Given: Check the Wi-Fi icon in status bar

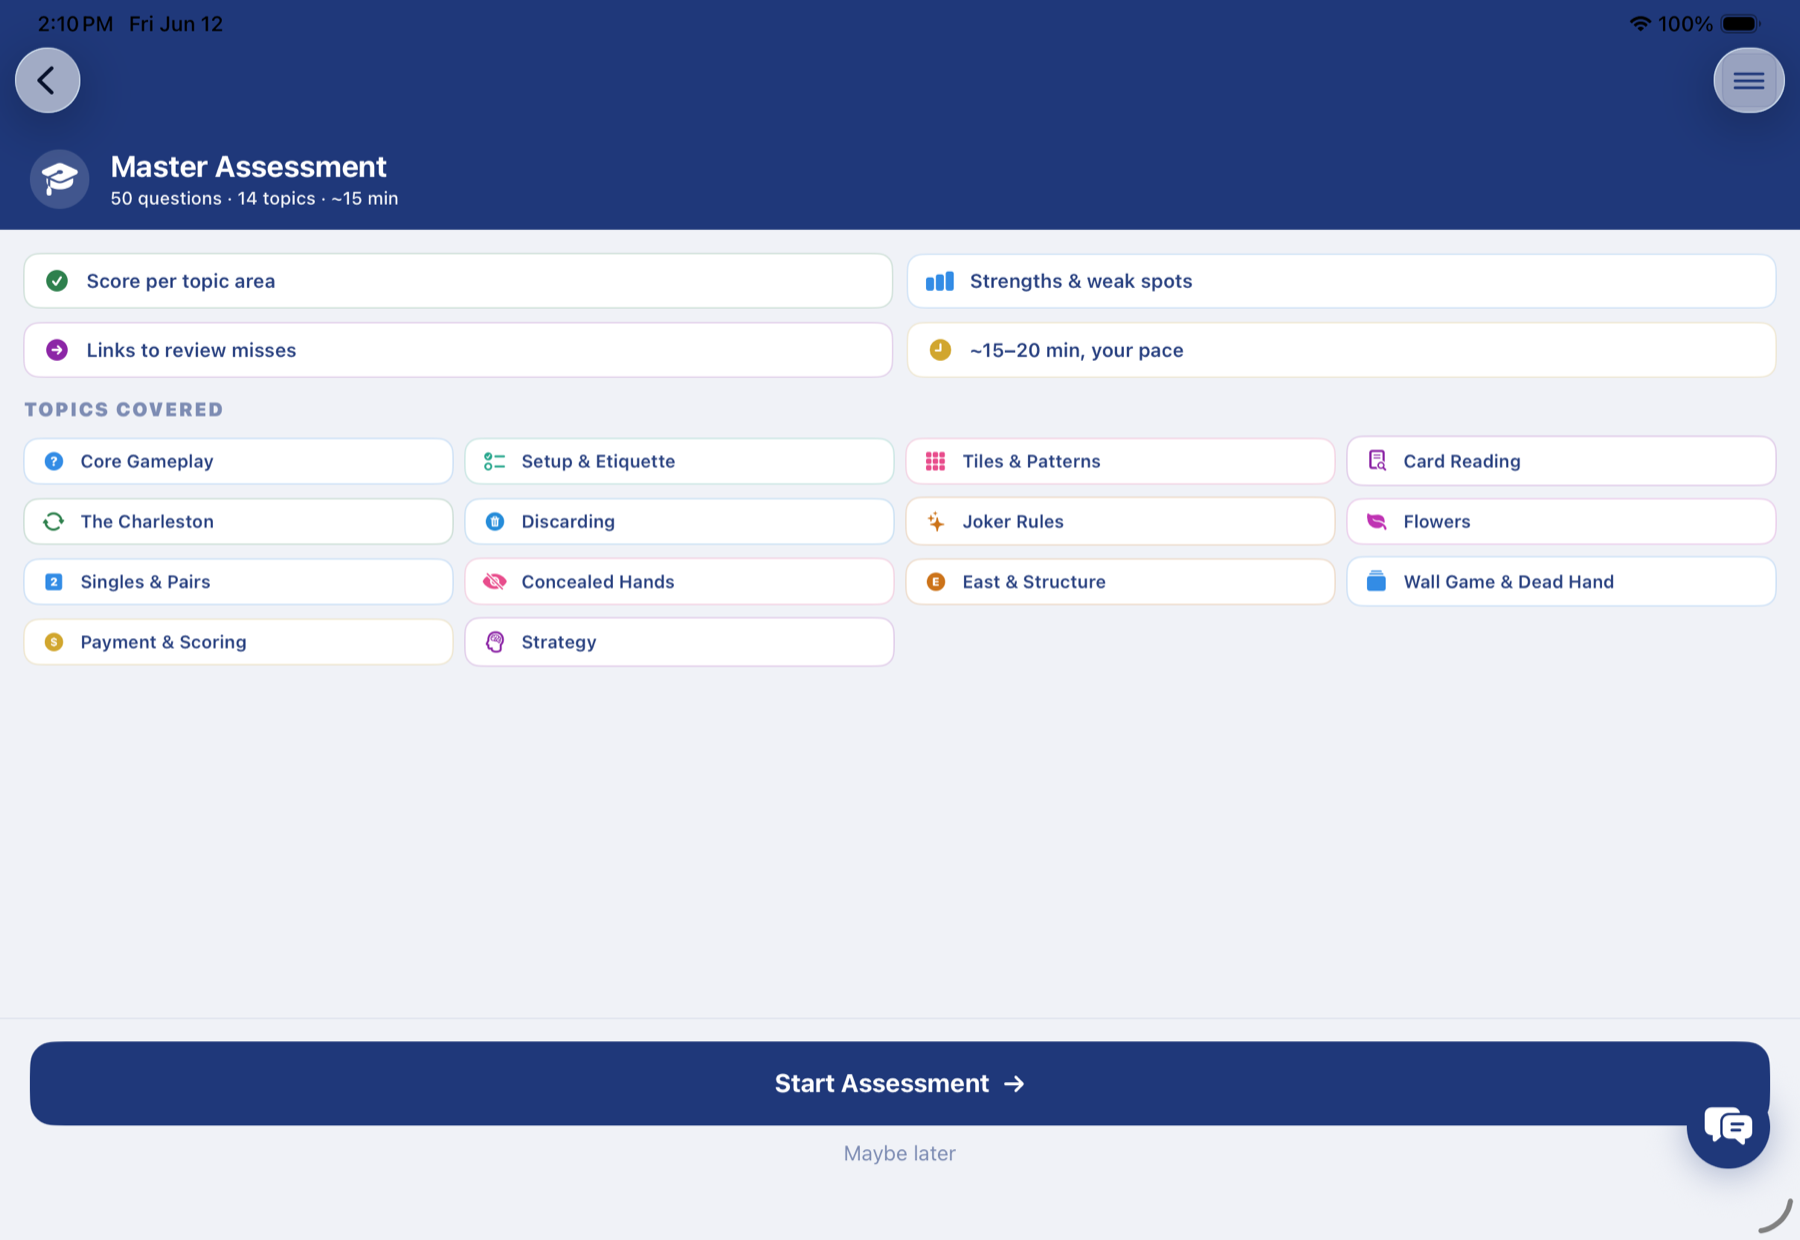Looking at the screenshot, I should pos(1640,23).
